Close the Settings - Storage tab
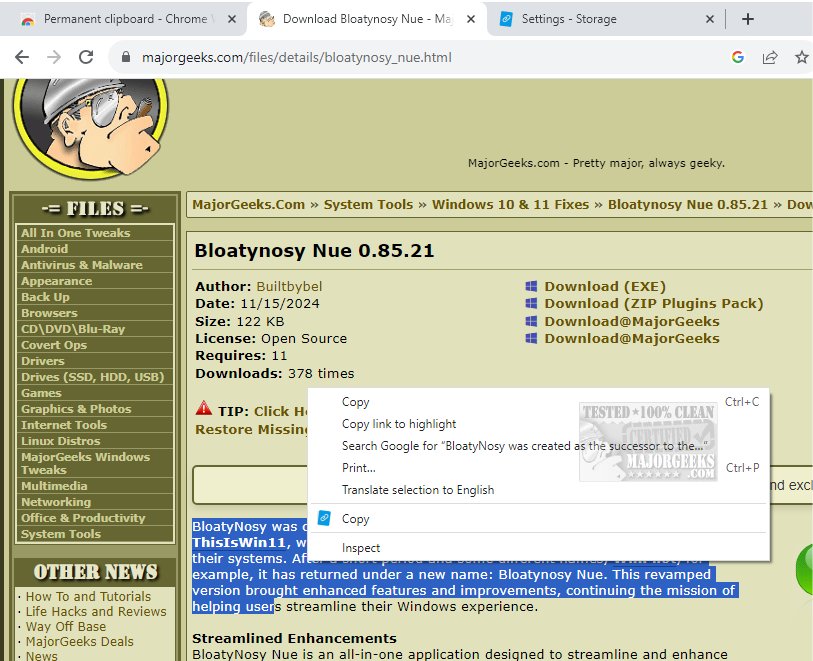Screen dimensions: 813x661 710,19
